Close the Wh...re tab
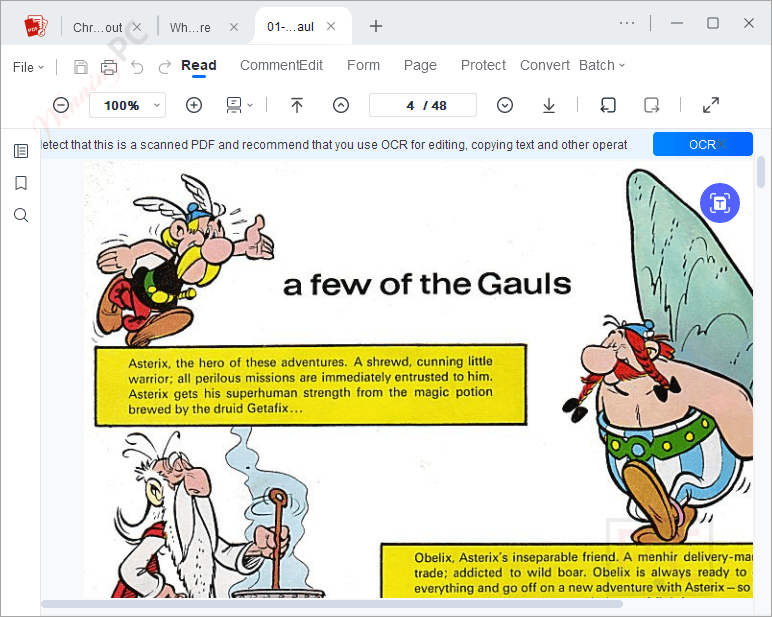772x617 pixels. pos(234,27)
